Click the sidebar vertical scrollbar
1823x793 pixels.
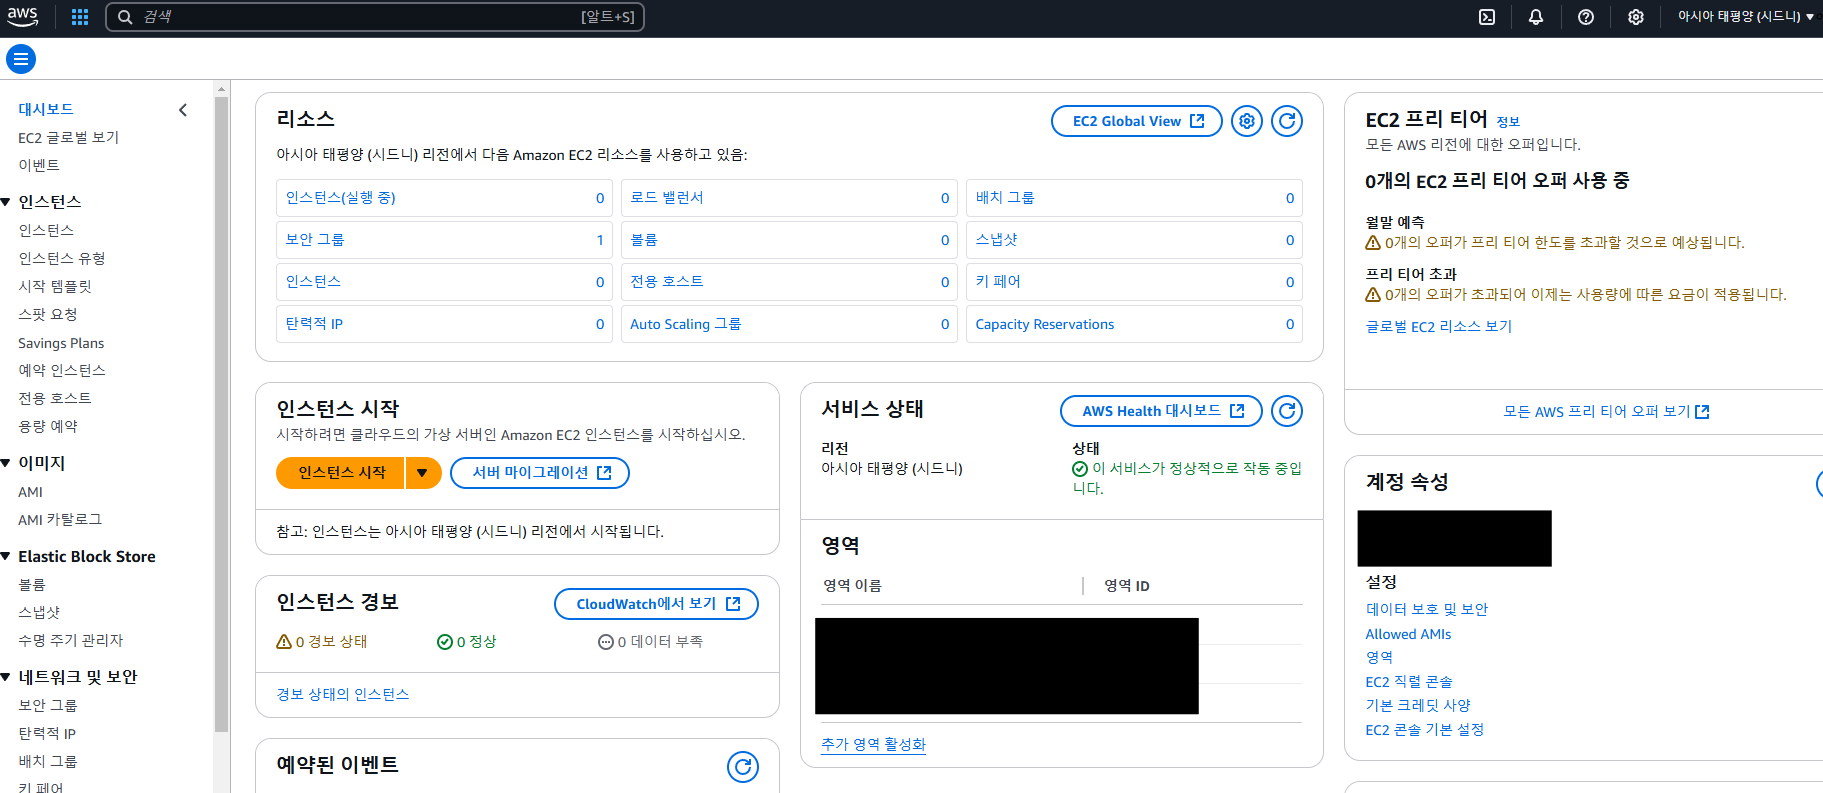[x=222, y=414]
